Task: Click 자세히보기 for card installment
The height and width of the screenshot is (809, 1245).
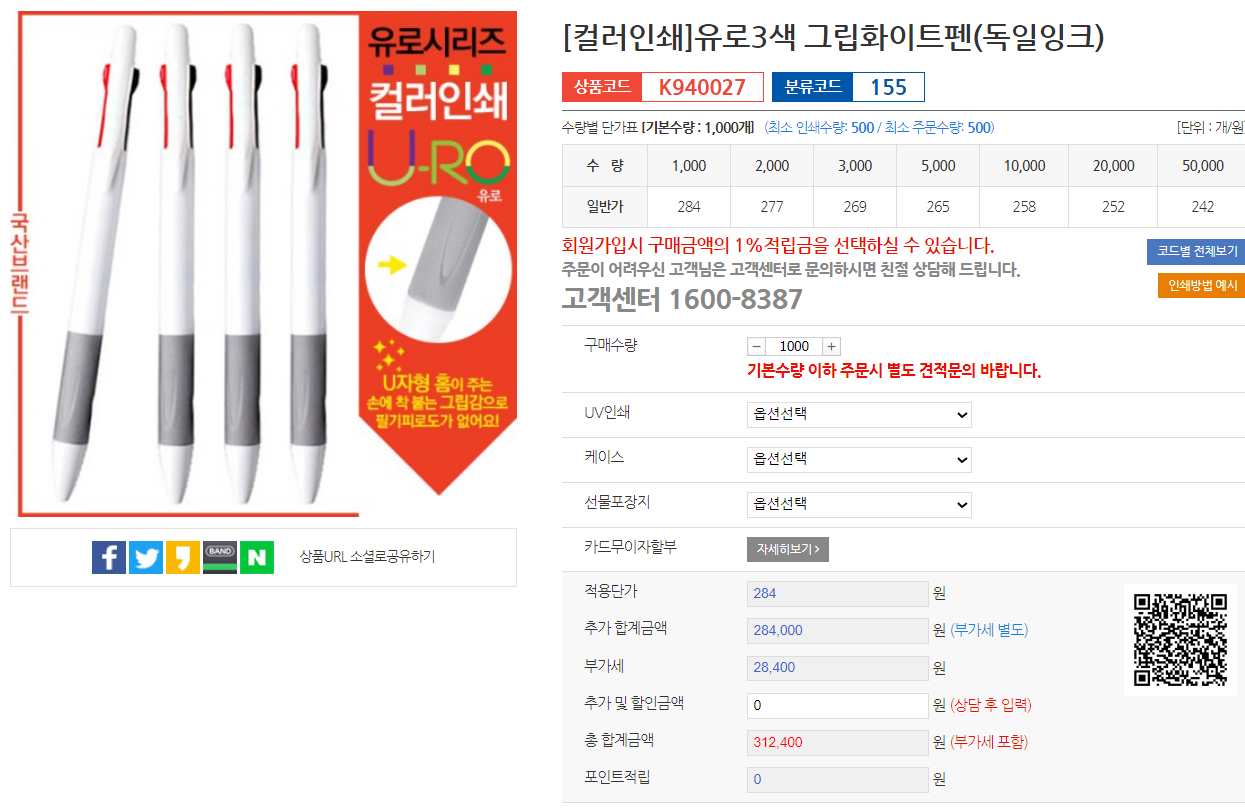Action: (x=788, y=549)
